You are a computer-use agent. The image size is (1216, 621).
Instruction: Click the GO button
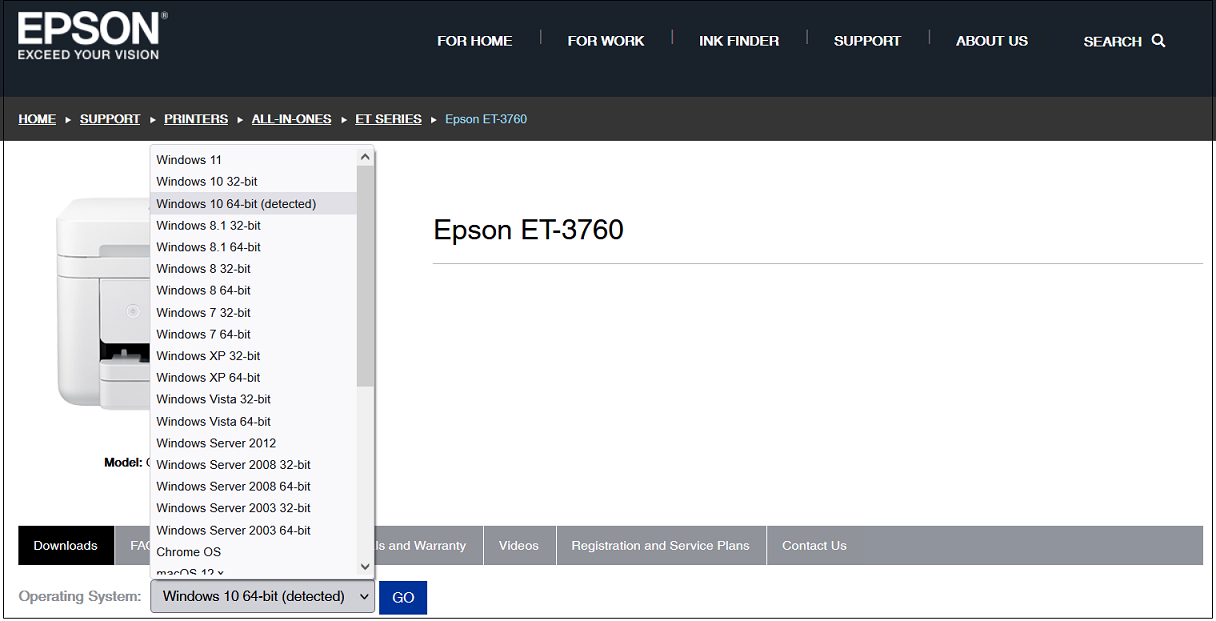coord(403,598)
